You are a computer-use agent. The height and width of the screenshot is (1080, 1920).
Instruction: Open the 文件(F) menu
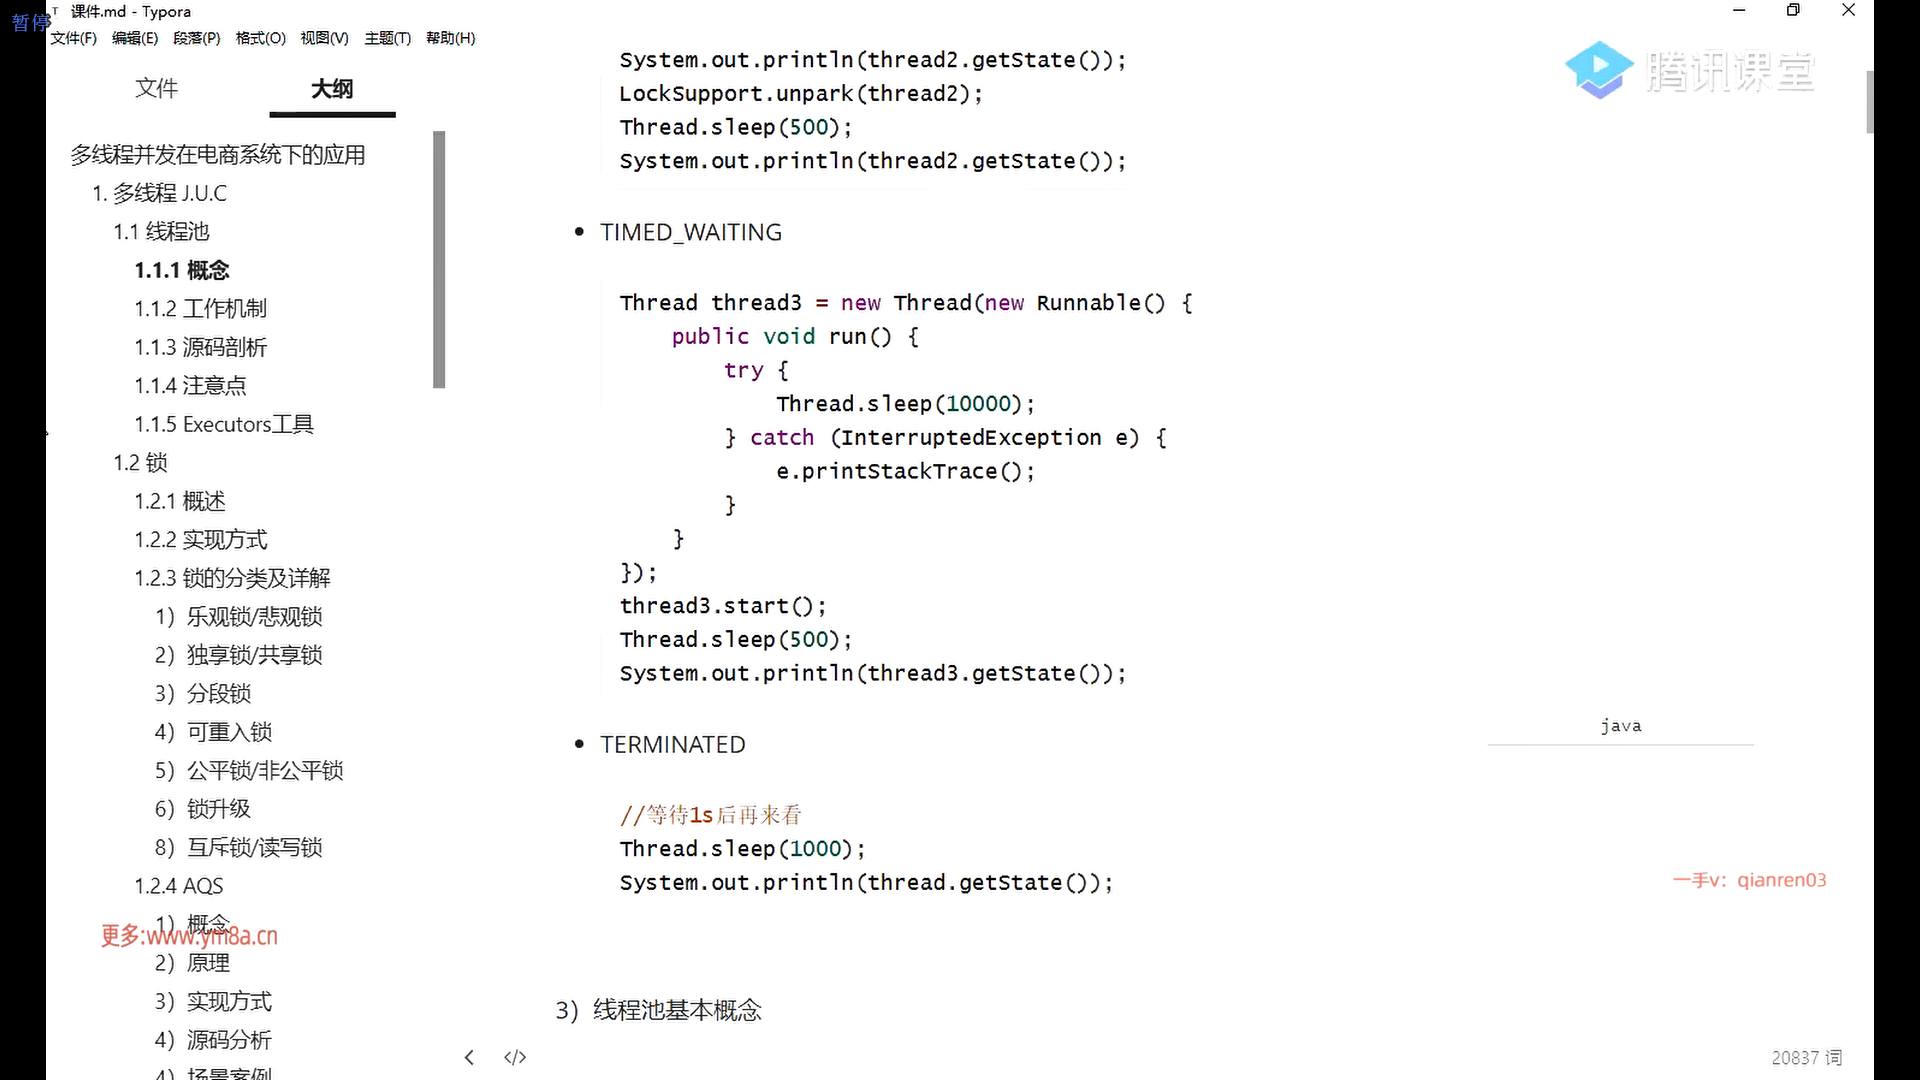[73, 38]
